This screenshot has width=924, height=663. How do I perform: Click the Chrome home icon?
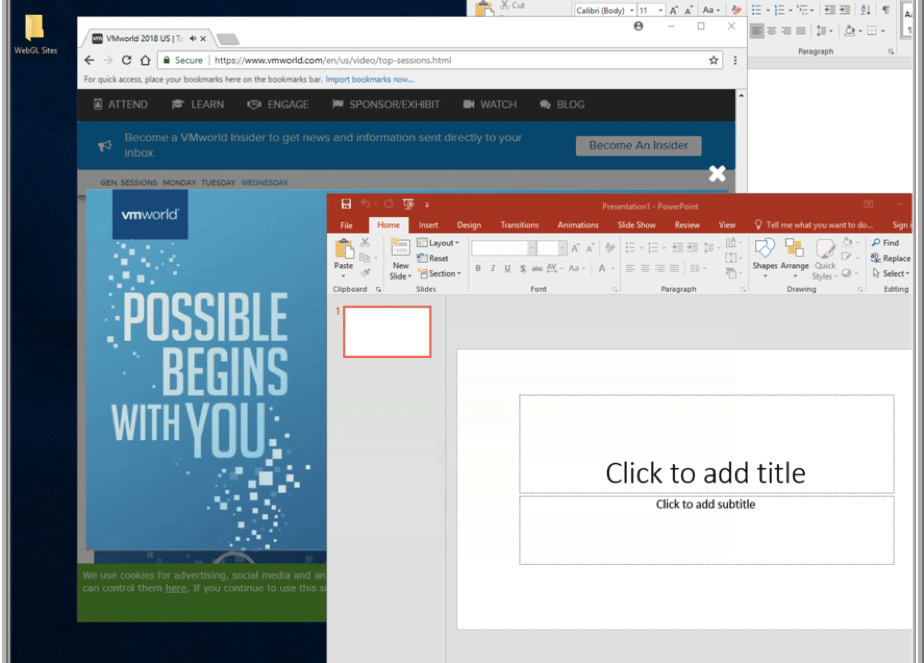tap(145, 60)
